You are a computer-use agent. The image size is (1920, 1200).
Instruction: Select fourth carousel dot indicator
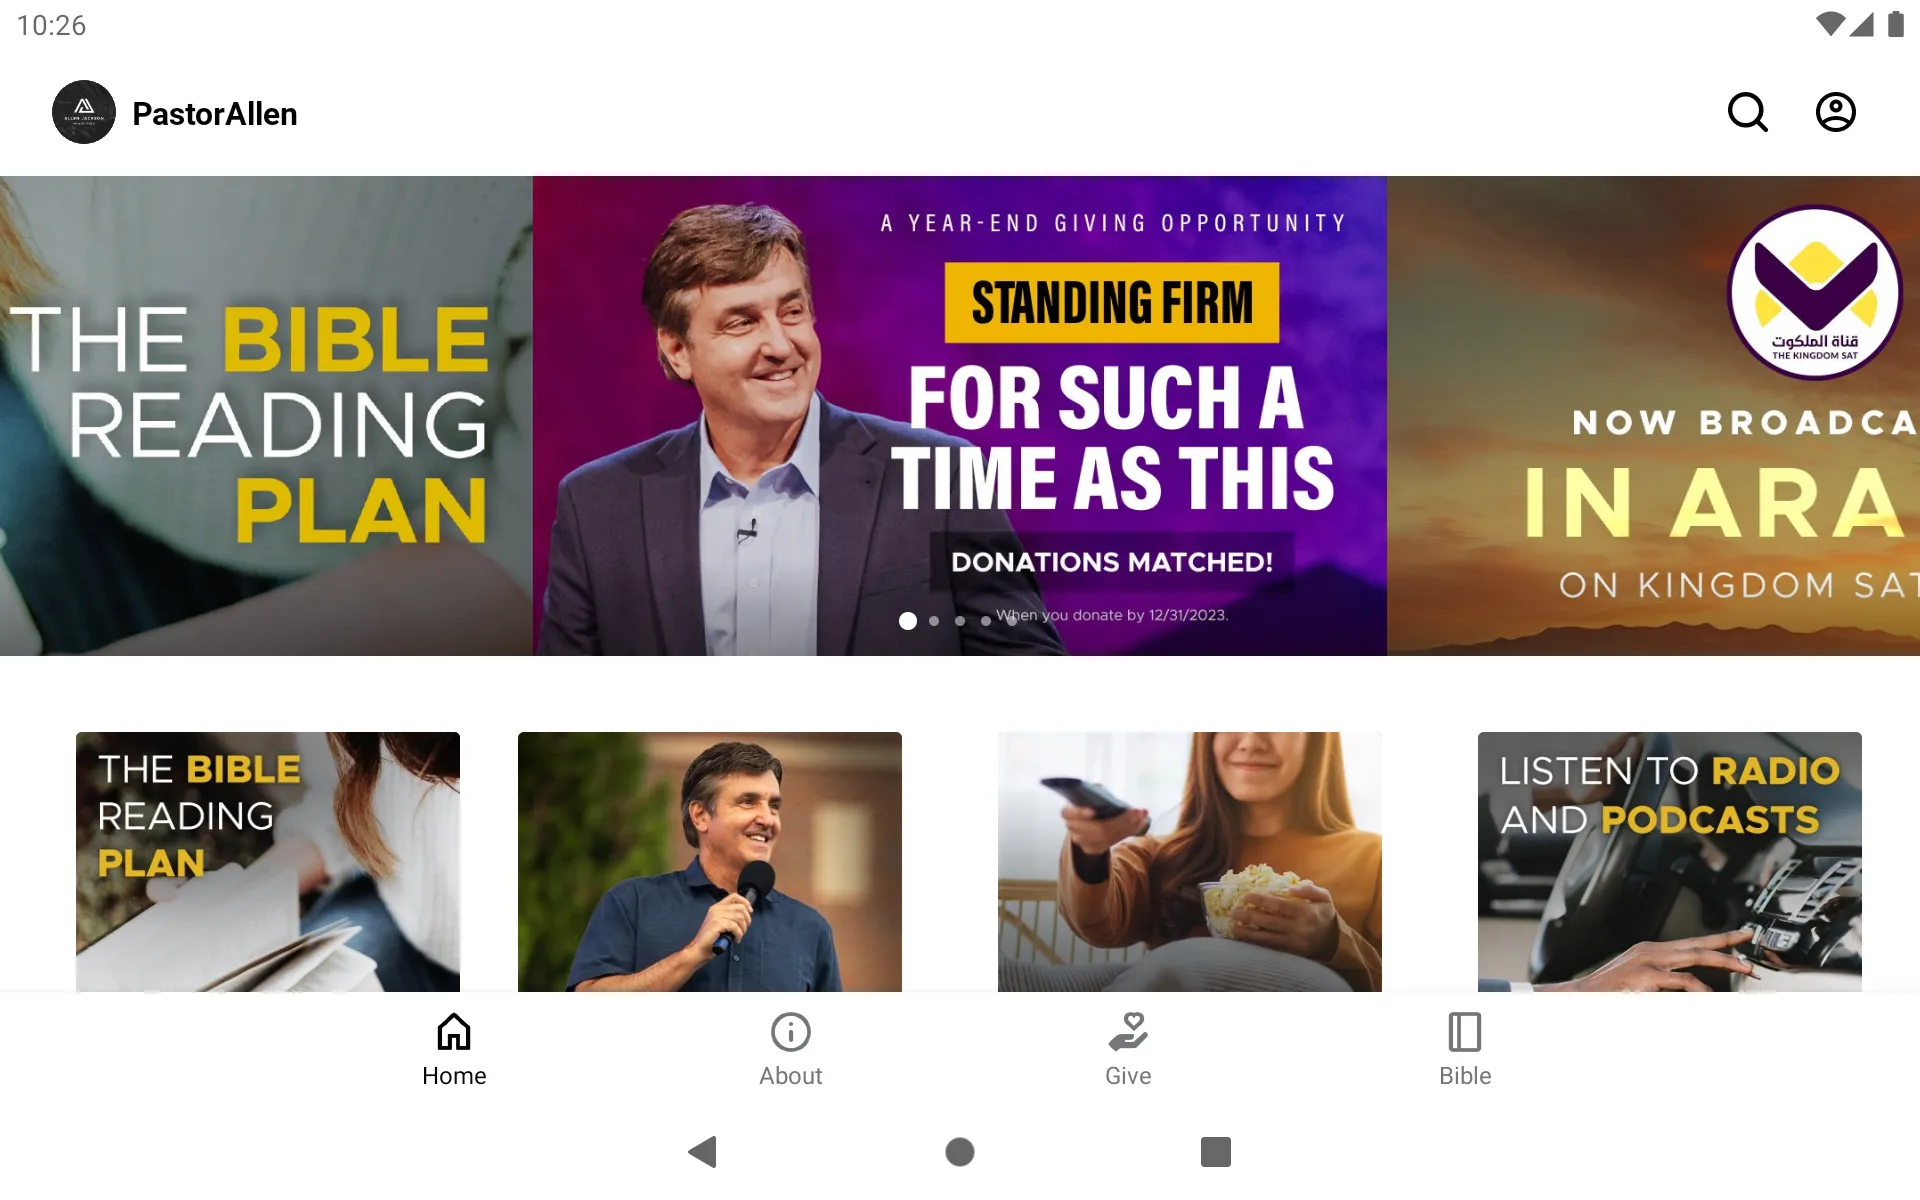[986, 619]
